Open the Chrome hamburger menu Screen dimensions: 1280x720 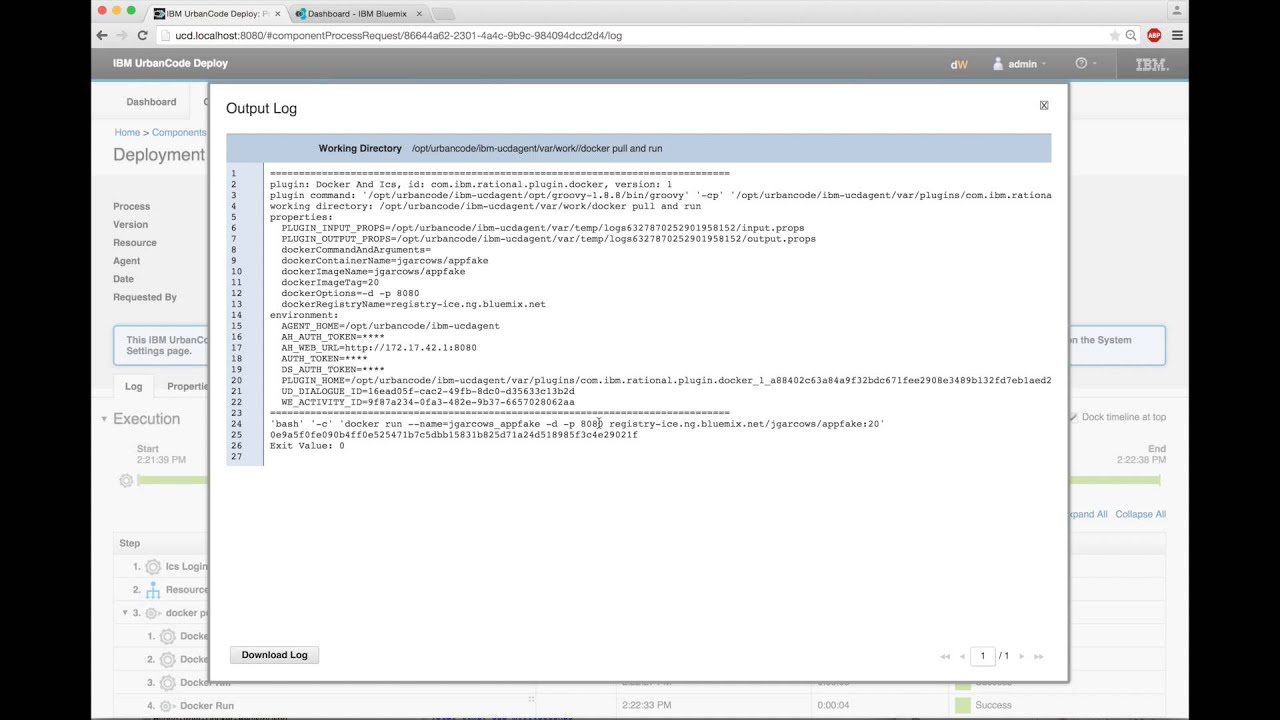1177,35
